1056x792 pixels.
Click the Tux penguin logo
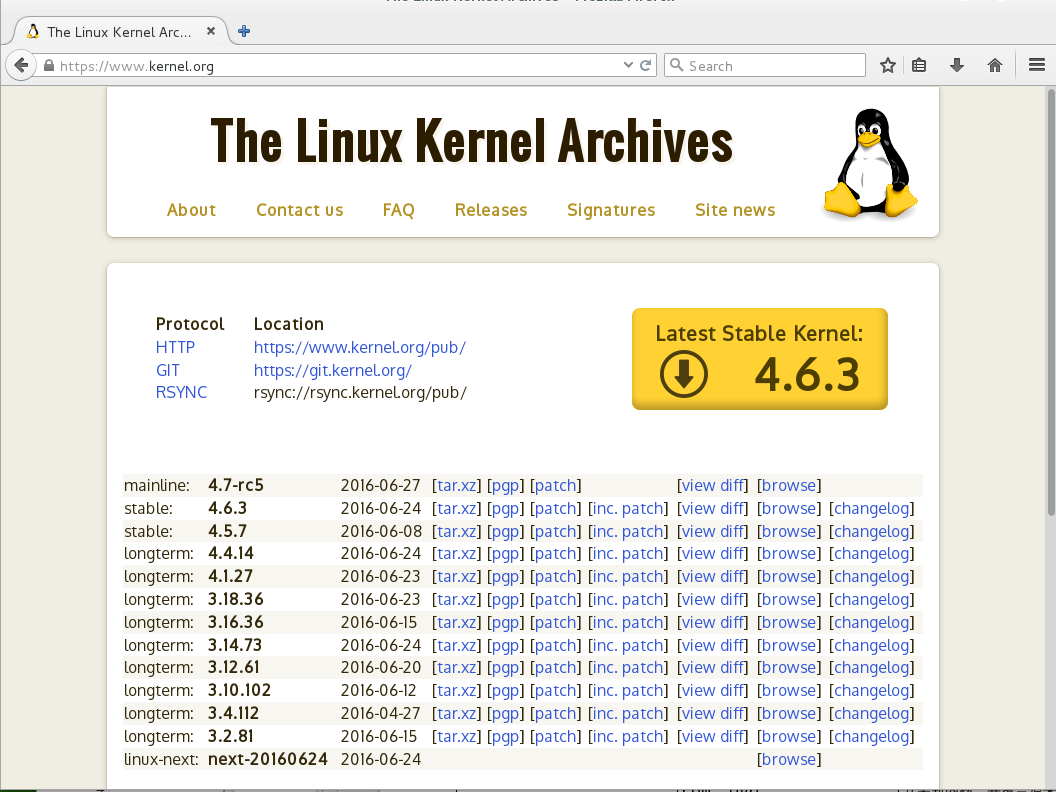pos(870,163)
